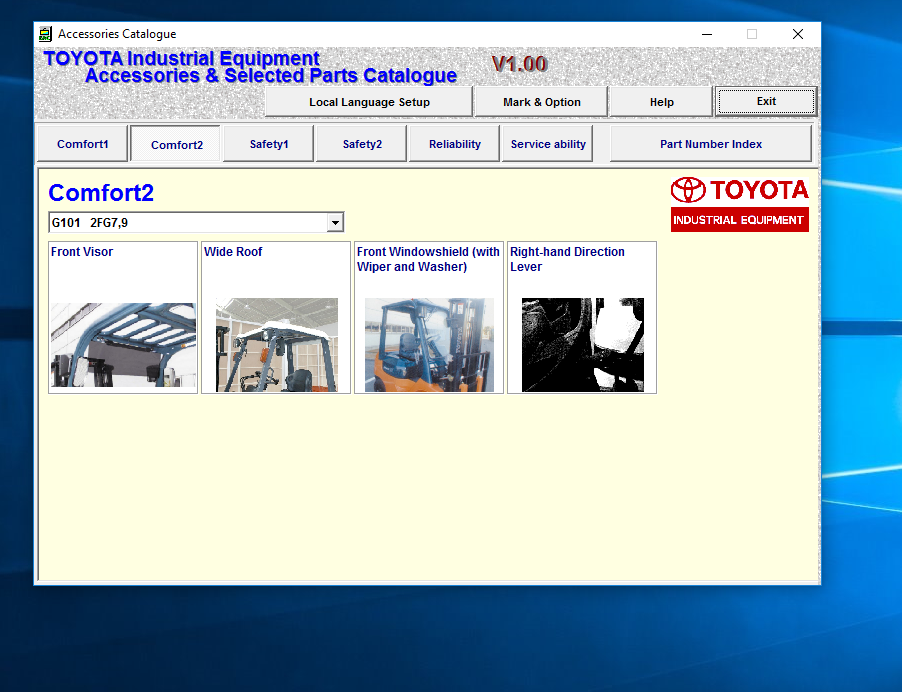Click the Wide Roof title text
Screen dimensions: 902x692
tap(233, 251)
